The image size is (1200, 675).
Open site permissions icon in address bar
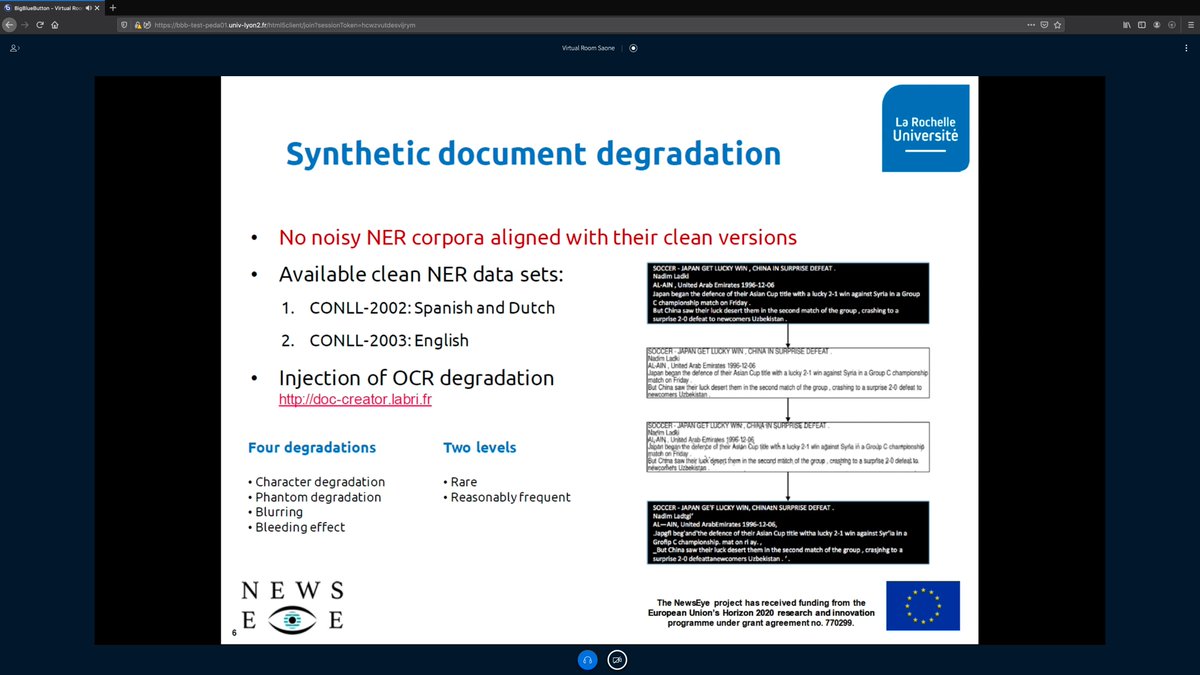click(x=146, y=24)
